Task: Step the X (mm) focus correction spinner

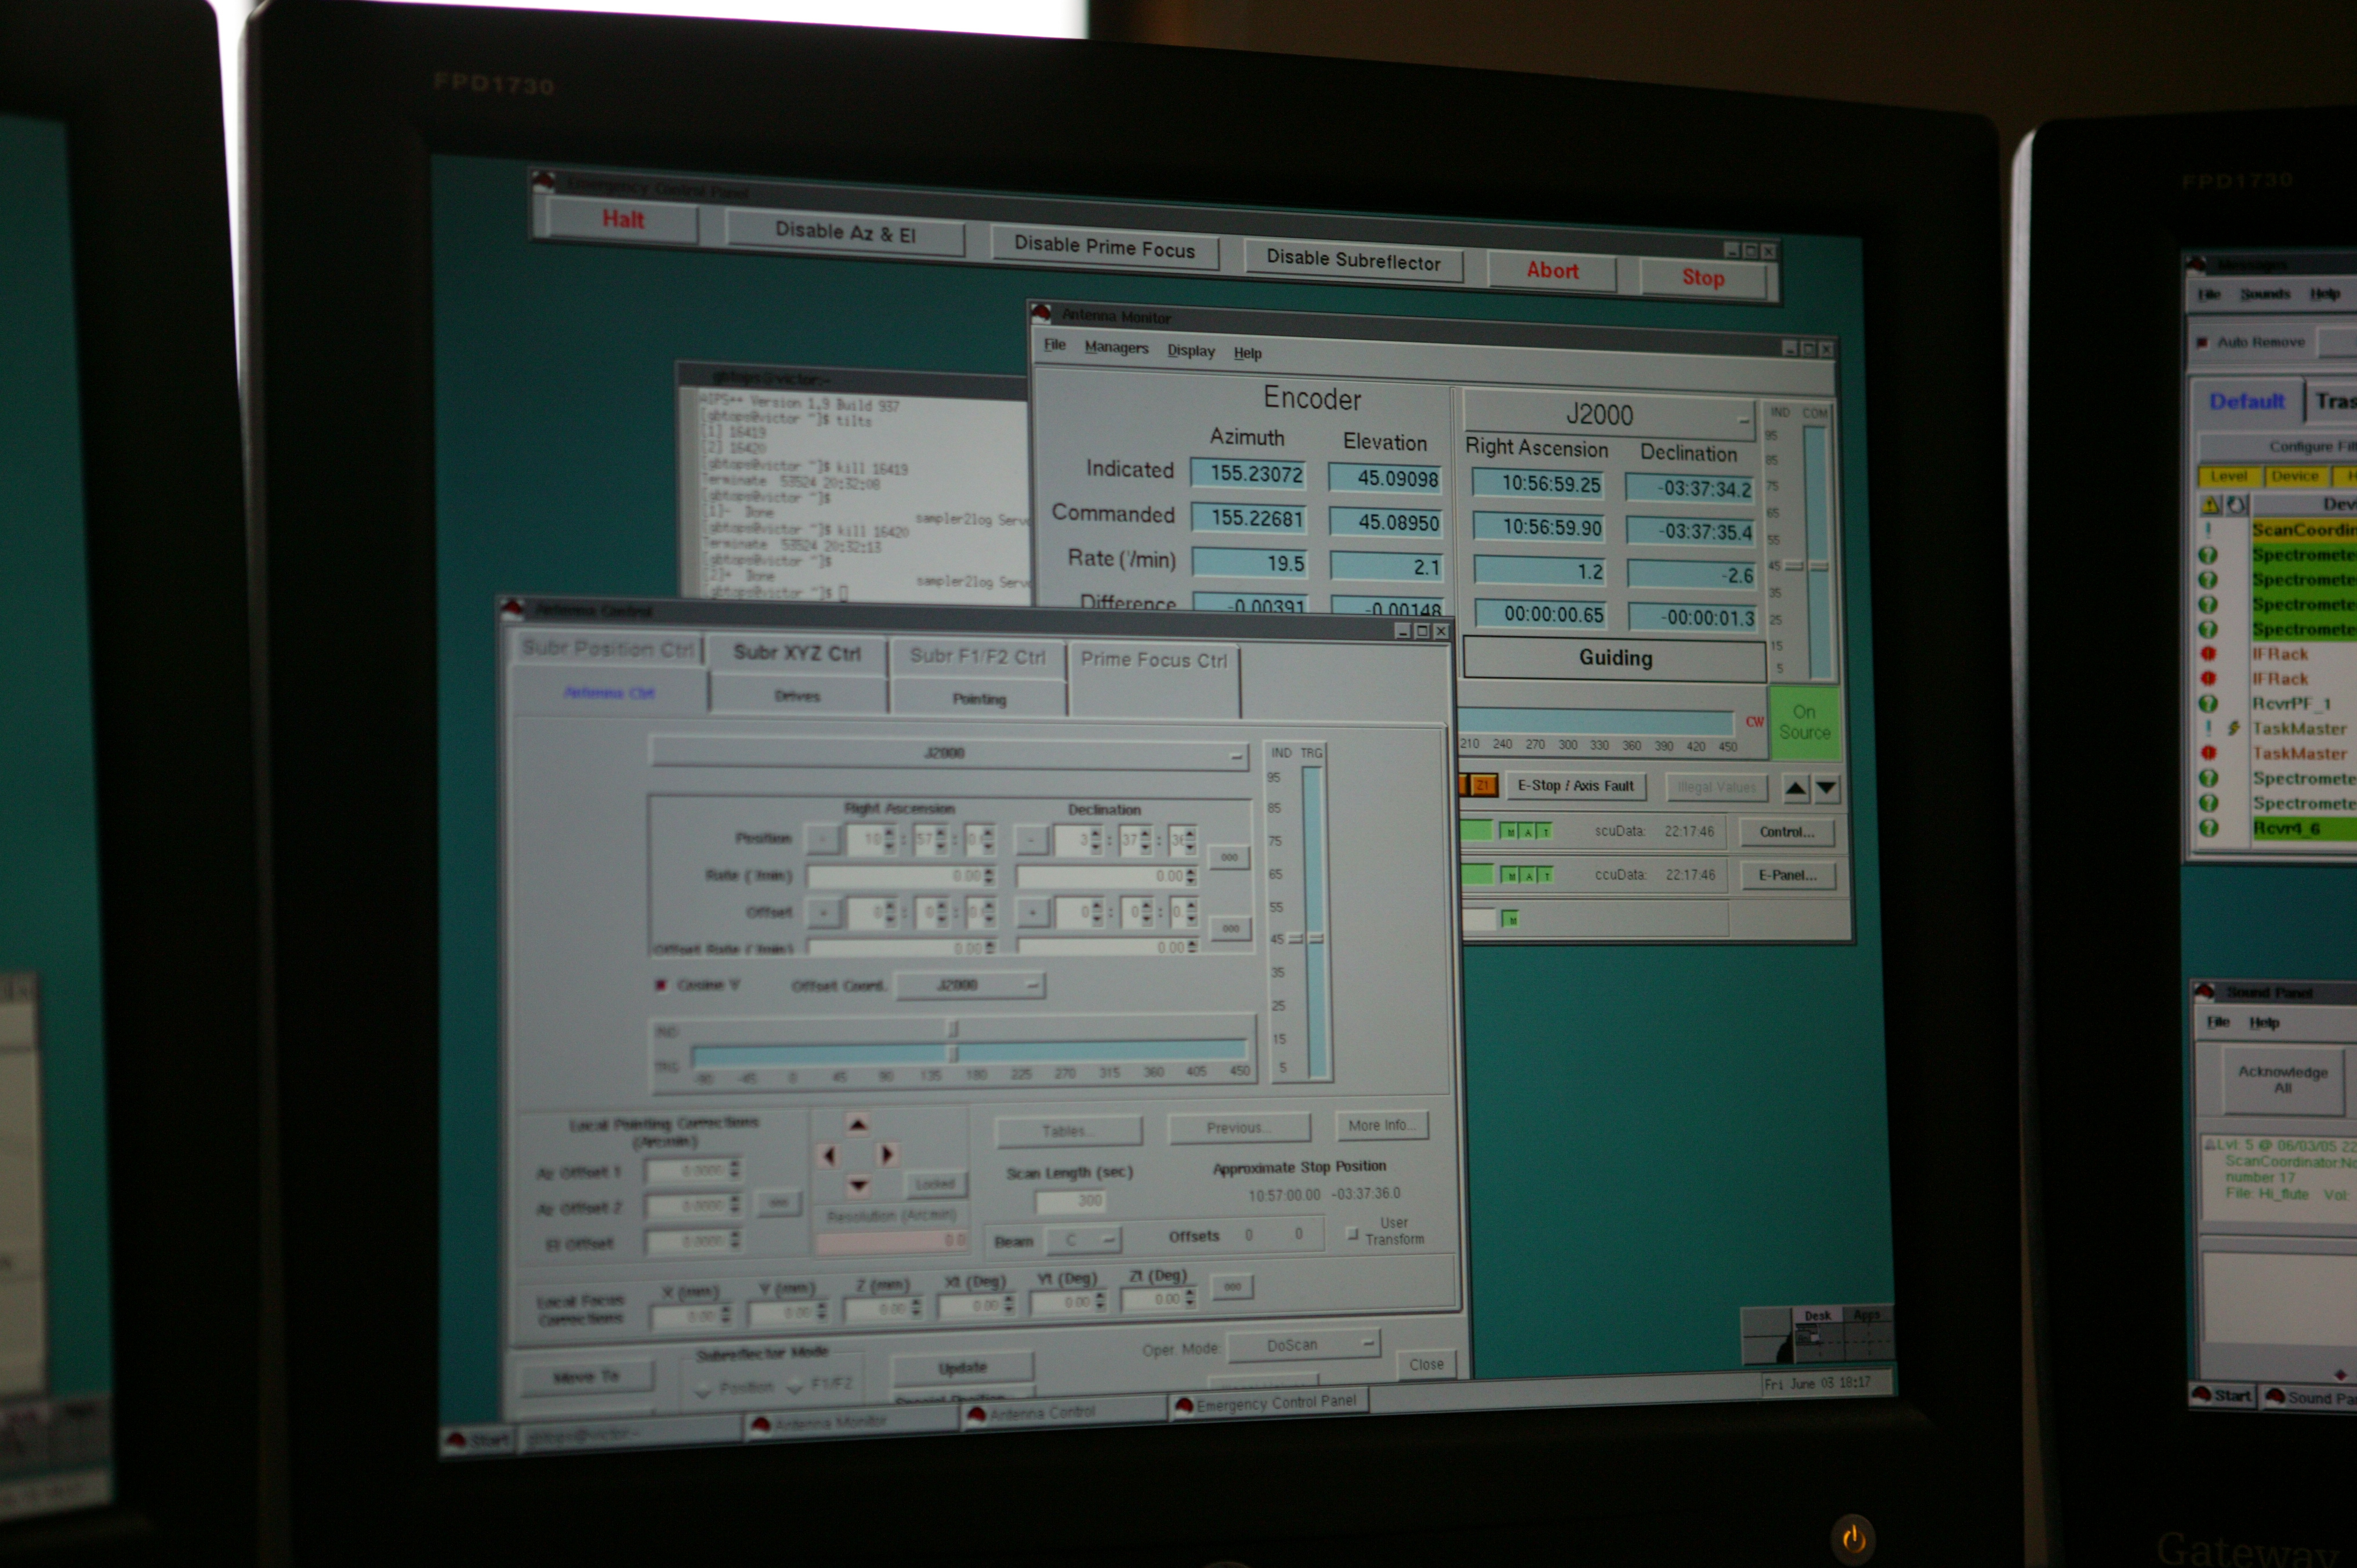Action: (x=726, y=1315)
